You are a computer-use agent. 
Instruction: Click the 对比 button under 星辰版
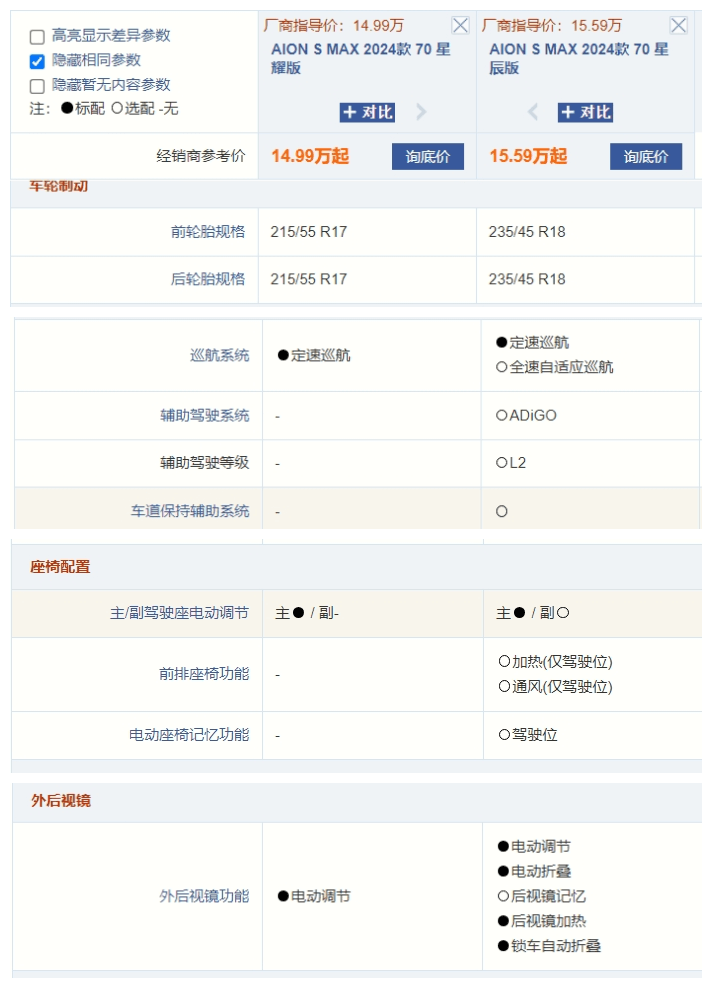[585, 112]
